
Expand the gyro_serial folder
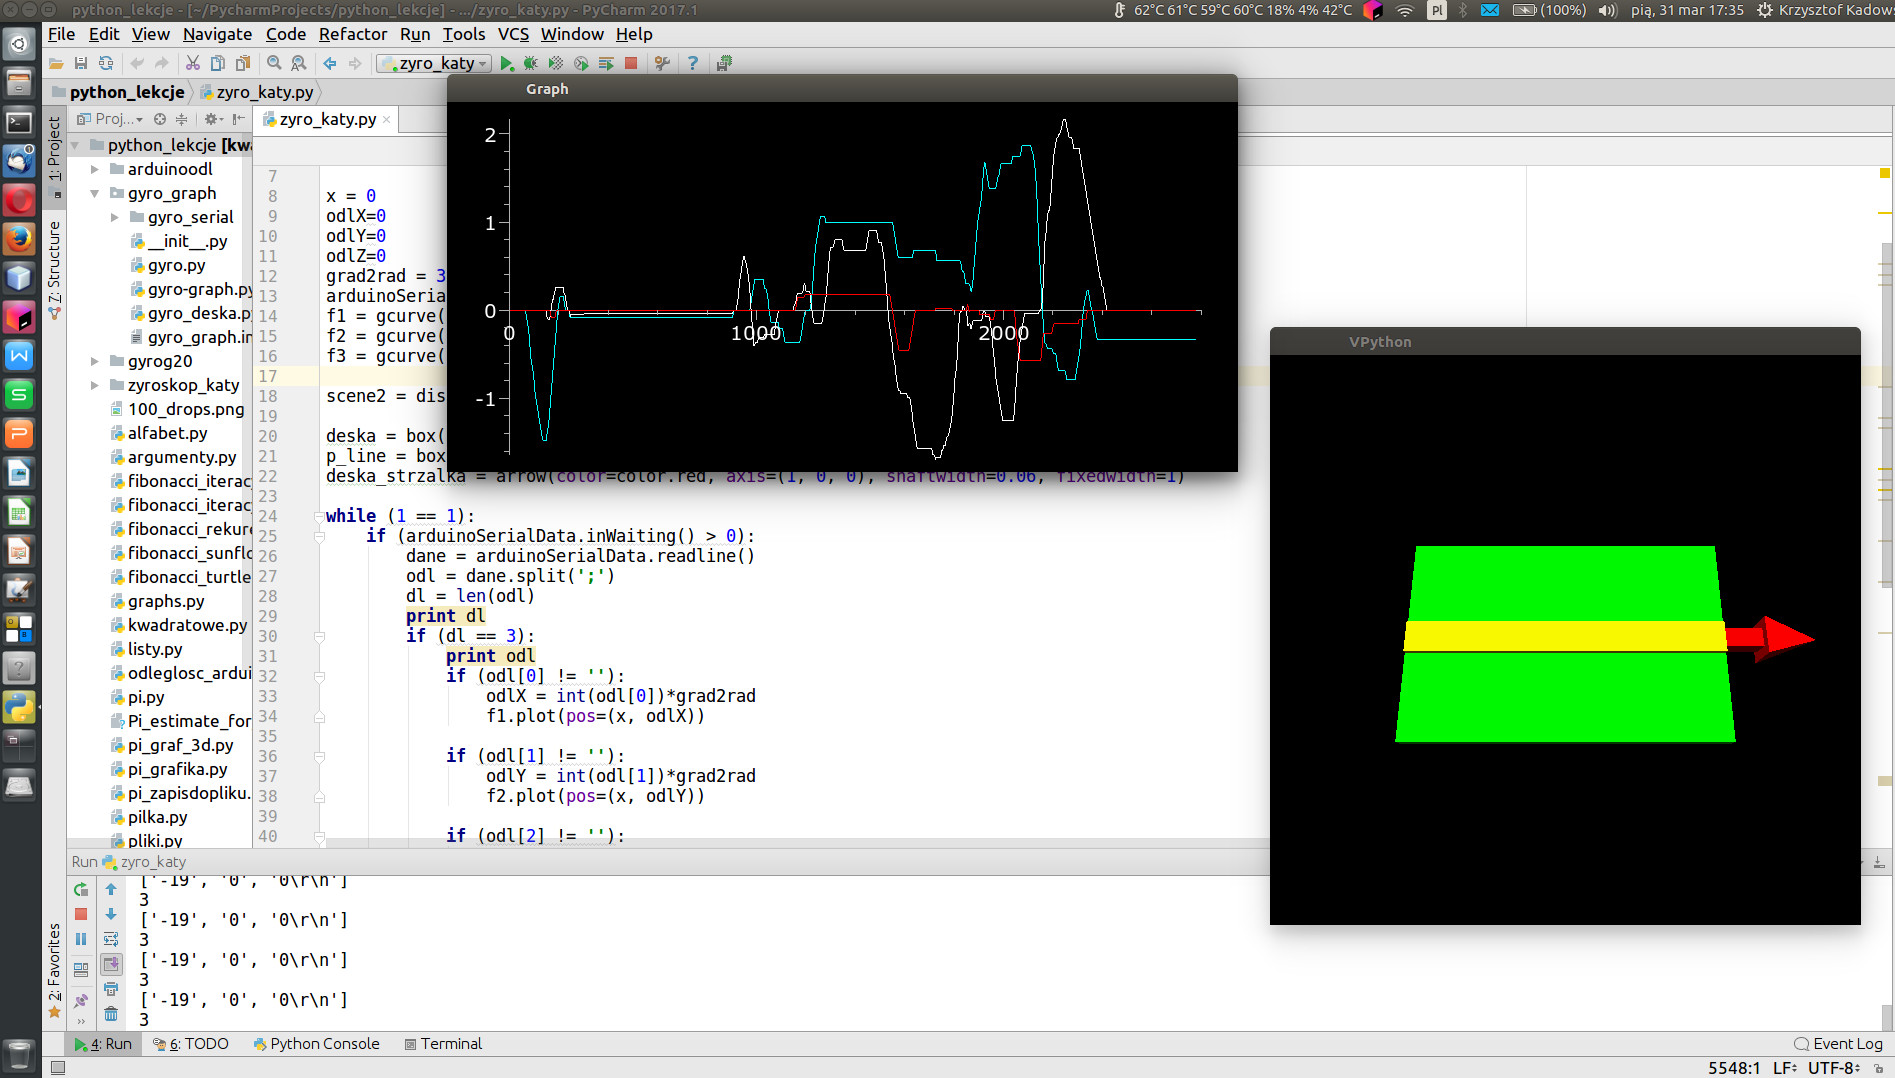(115, 217)
